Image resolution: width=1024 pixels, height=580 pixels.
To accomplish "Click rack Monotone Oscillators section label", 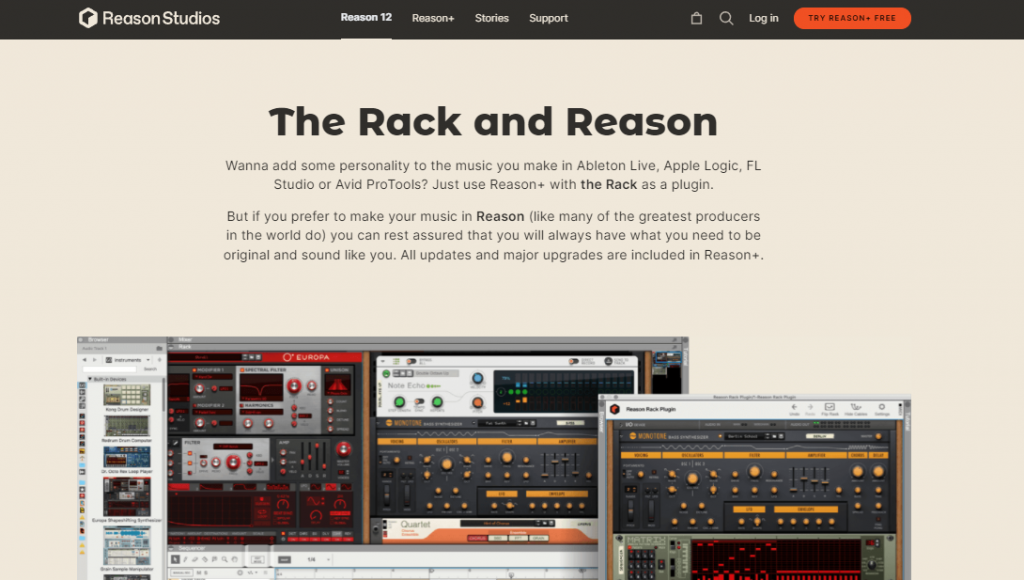I will (447, 442).
